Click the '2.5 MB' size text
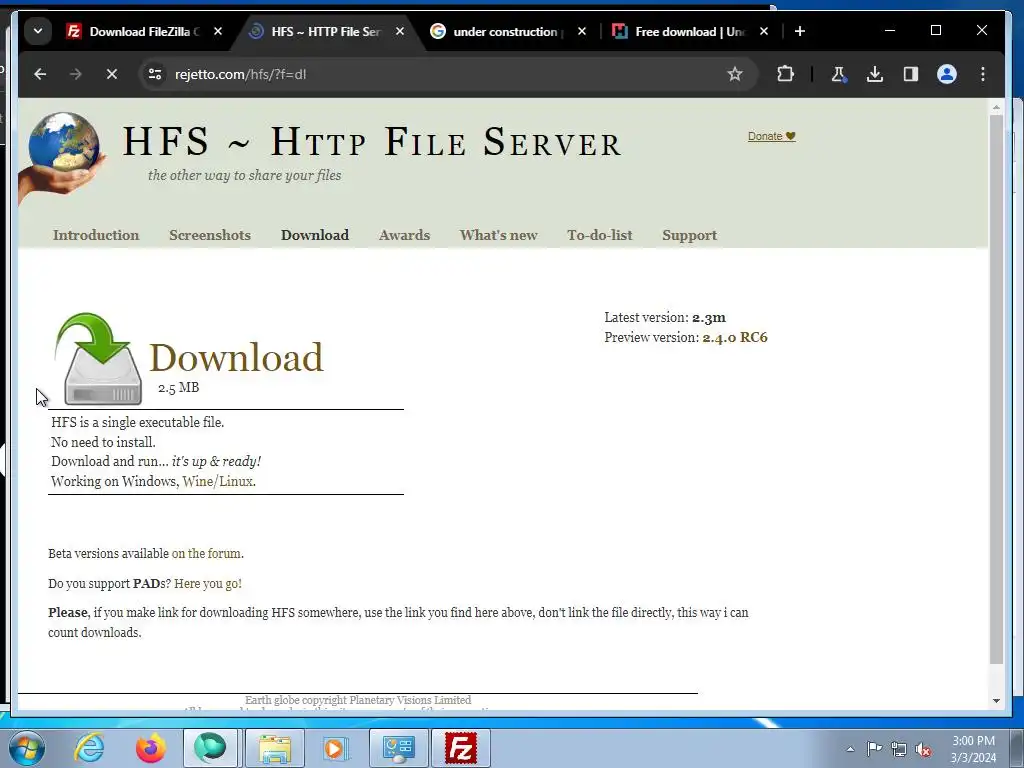The height and width of the screenshot is (768, 1024). coord(178,388)
